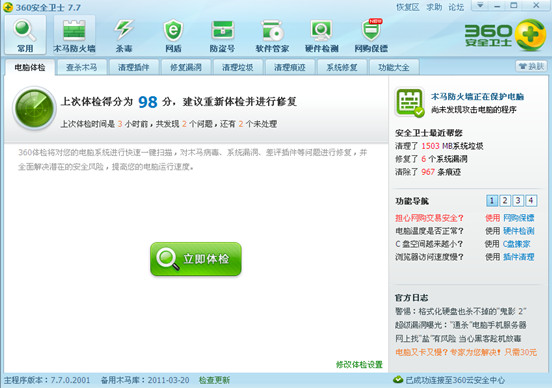Open the 硬件检测 hardware detection icon
Image resolution: width=552 pixels, height=388 pixels.
(322, 35)
